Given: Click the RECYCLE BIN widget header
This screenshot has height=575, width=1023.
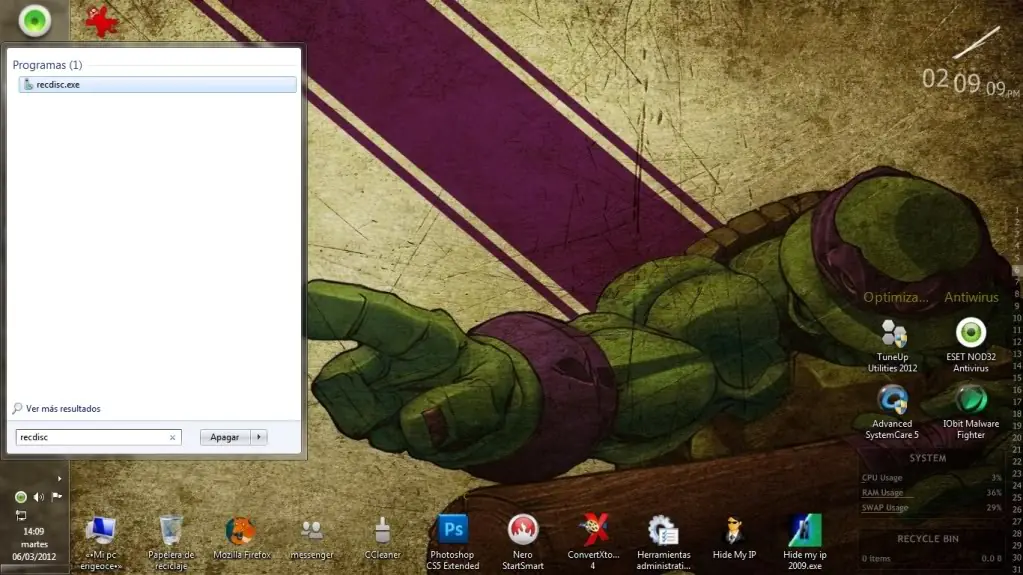Looking at the screenshot, I should 928,539.
